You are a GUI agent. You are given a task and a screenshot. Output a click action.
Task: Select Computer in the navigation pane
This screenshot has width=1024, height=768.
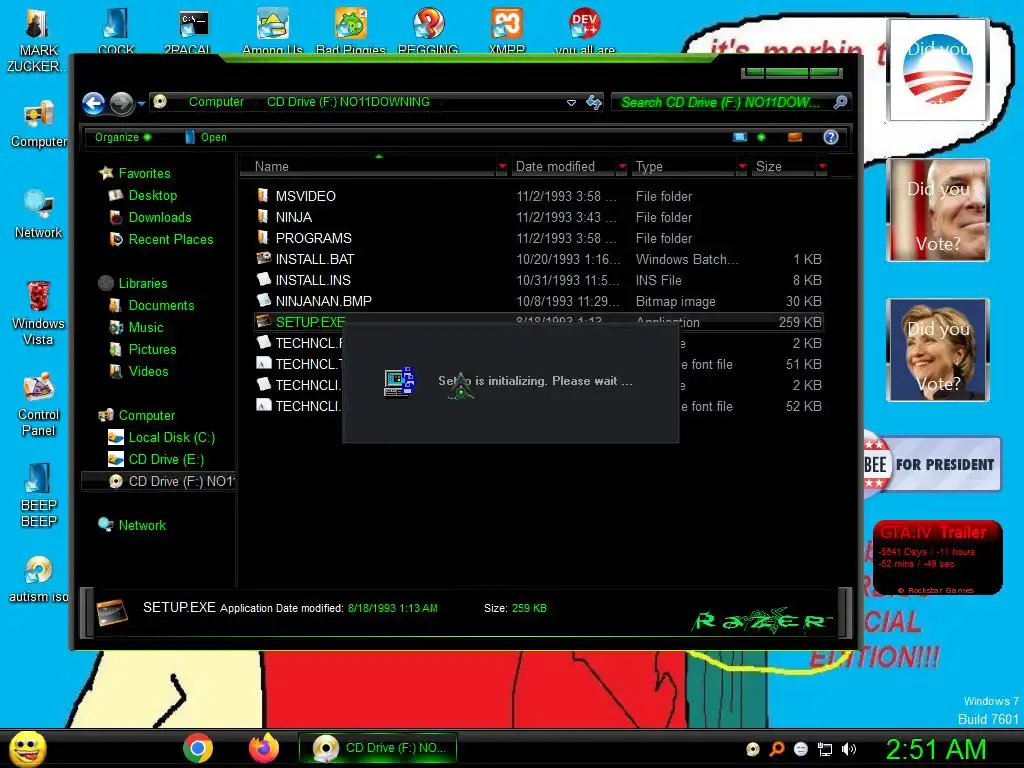tap(146, 415)
